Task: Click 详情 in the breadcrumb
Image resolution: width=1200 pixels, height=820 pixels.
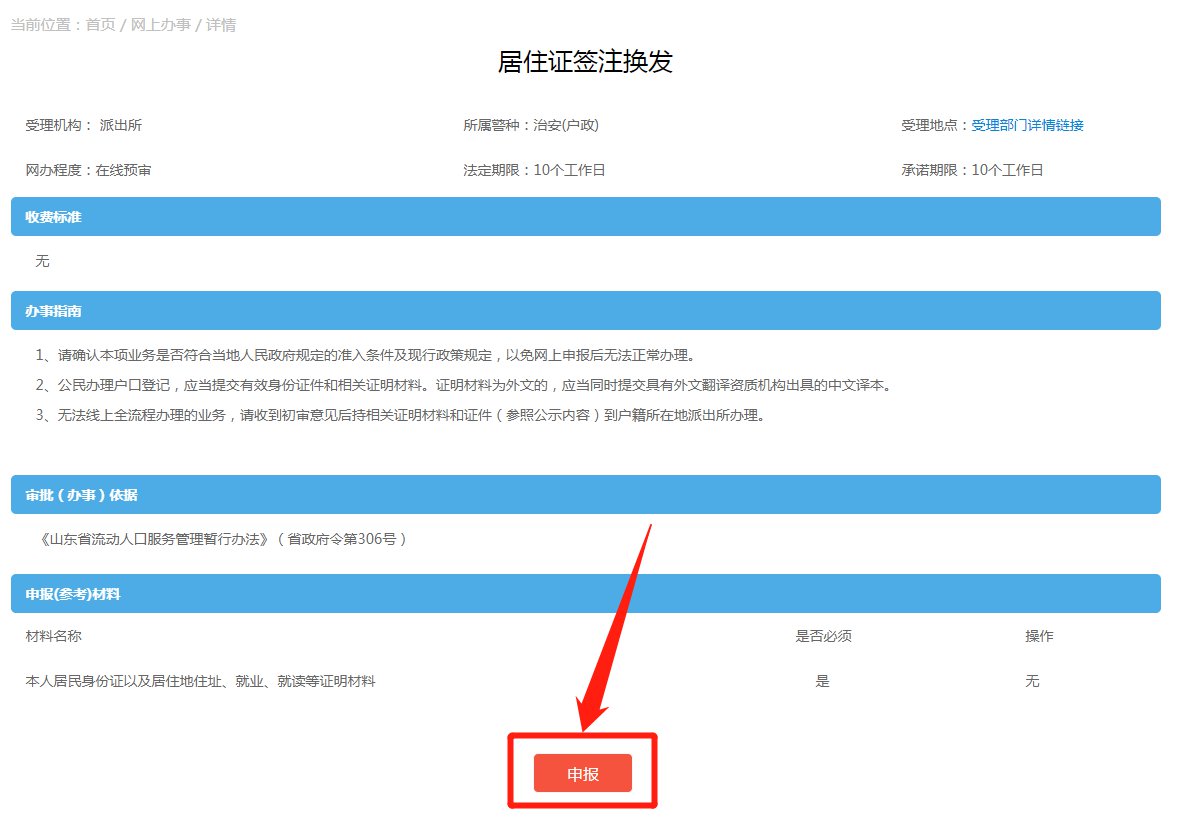Action: [221, 25]
